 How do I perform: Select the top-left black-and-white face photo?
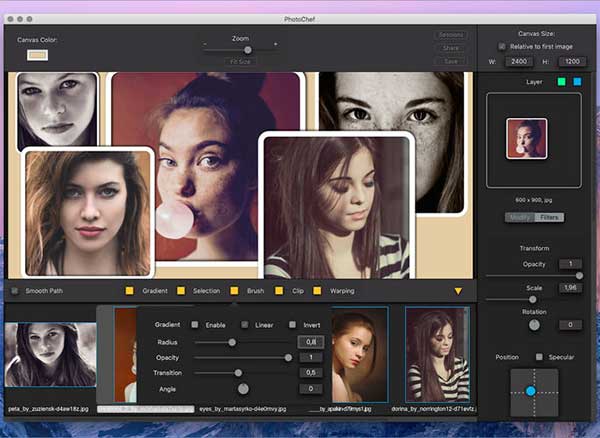click(x=57, y=109)
